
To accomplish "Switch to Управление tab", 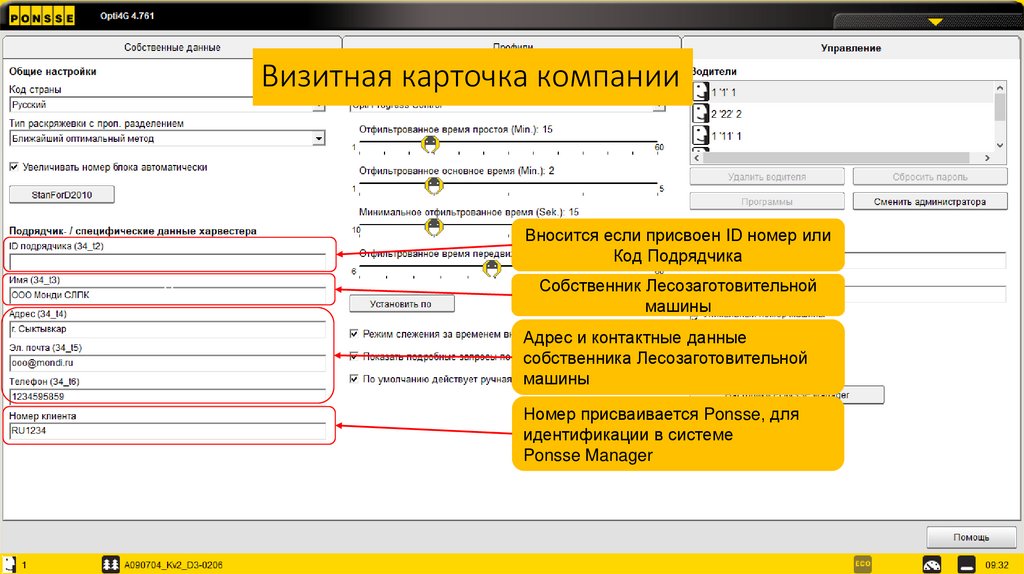I will pos(850,48).
